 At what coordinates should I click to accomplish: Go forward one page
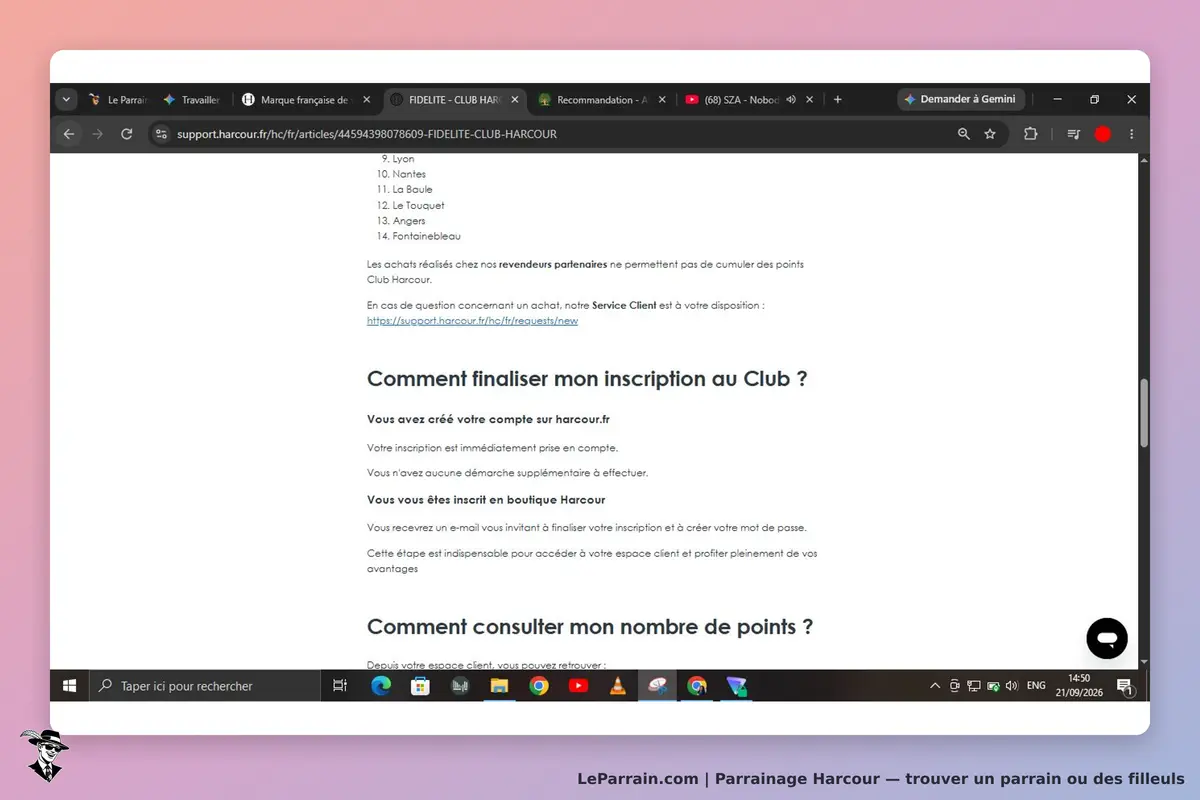(98, 134)
